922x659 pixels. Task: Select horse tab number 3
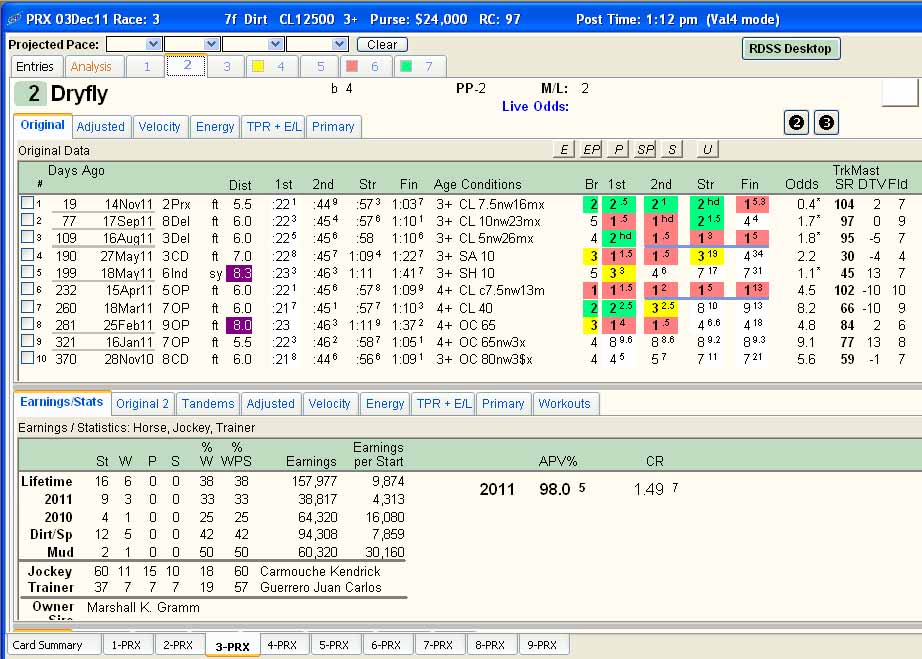coord(226,66)
